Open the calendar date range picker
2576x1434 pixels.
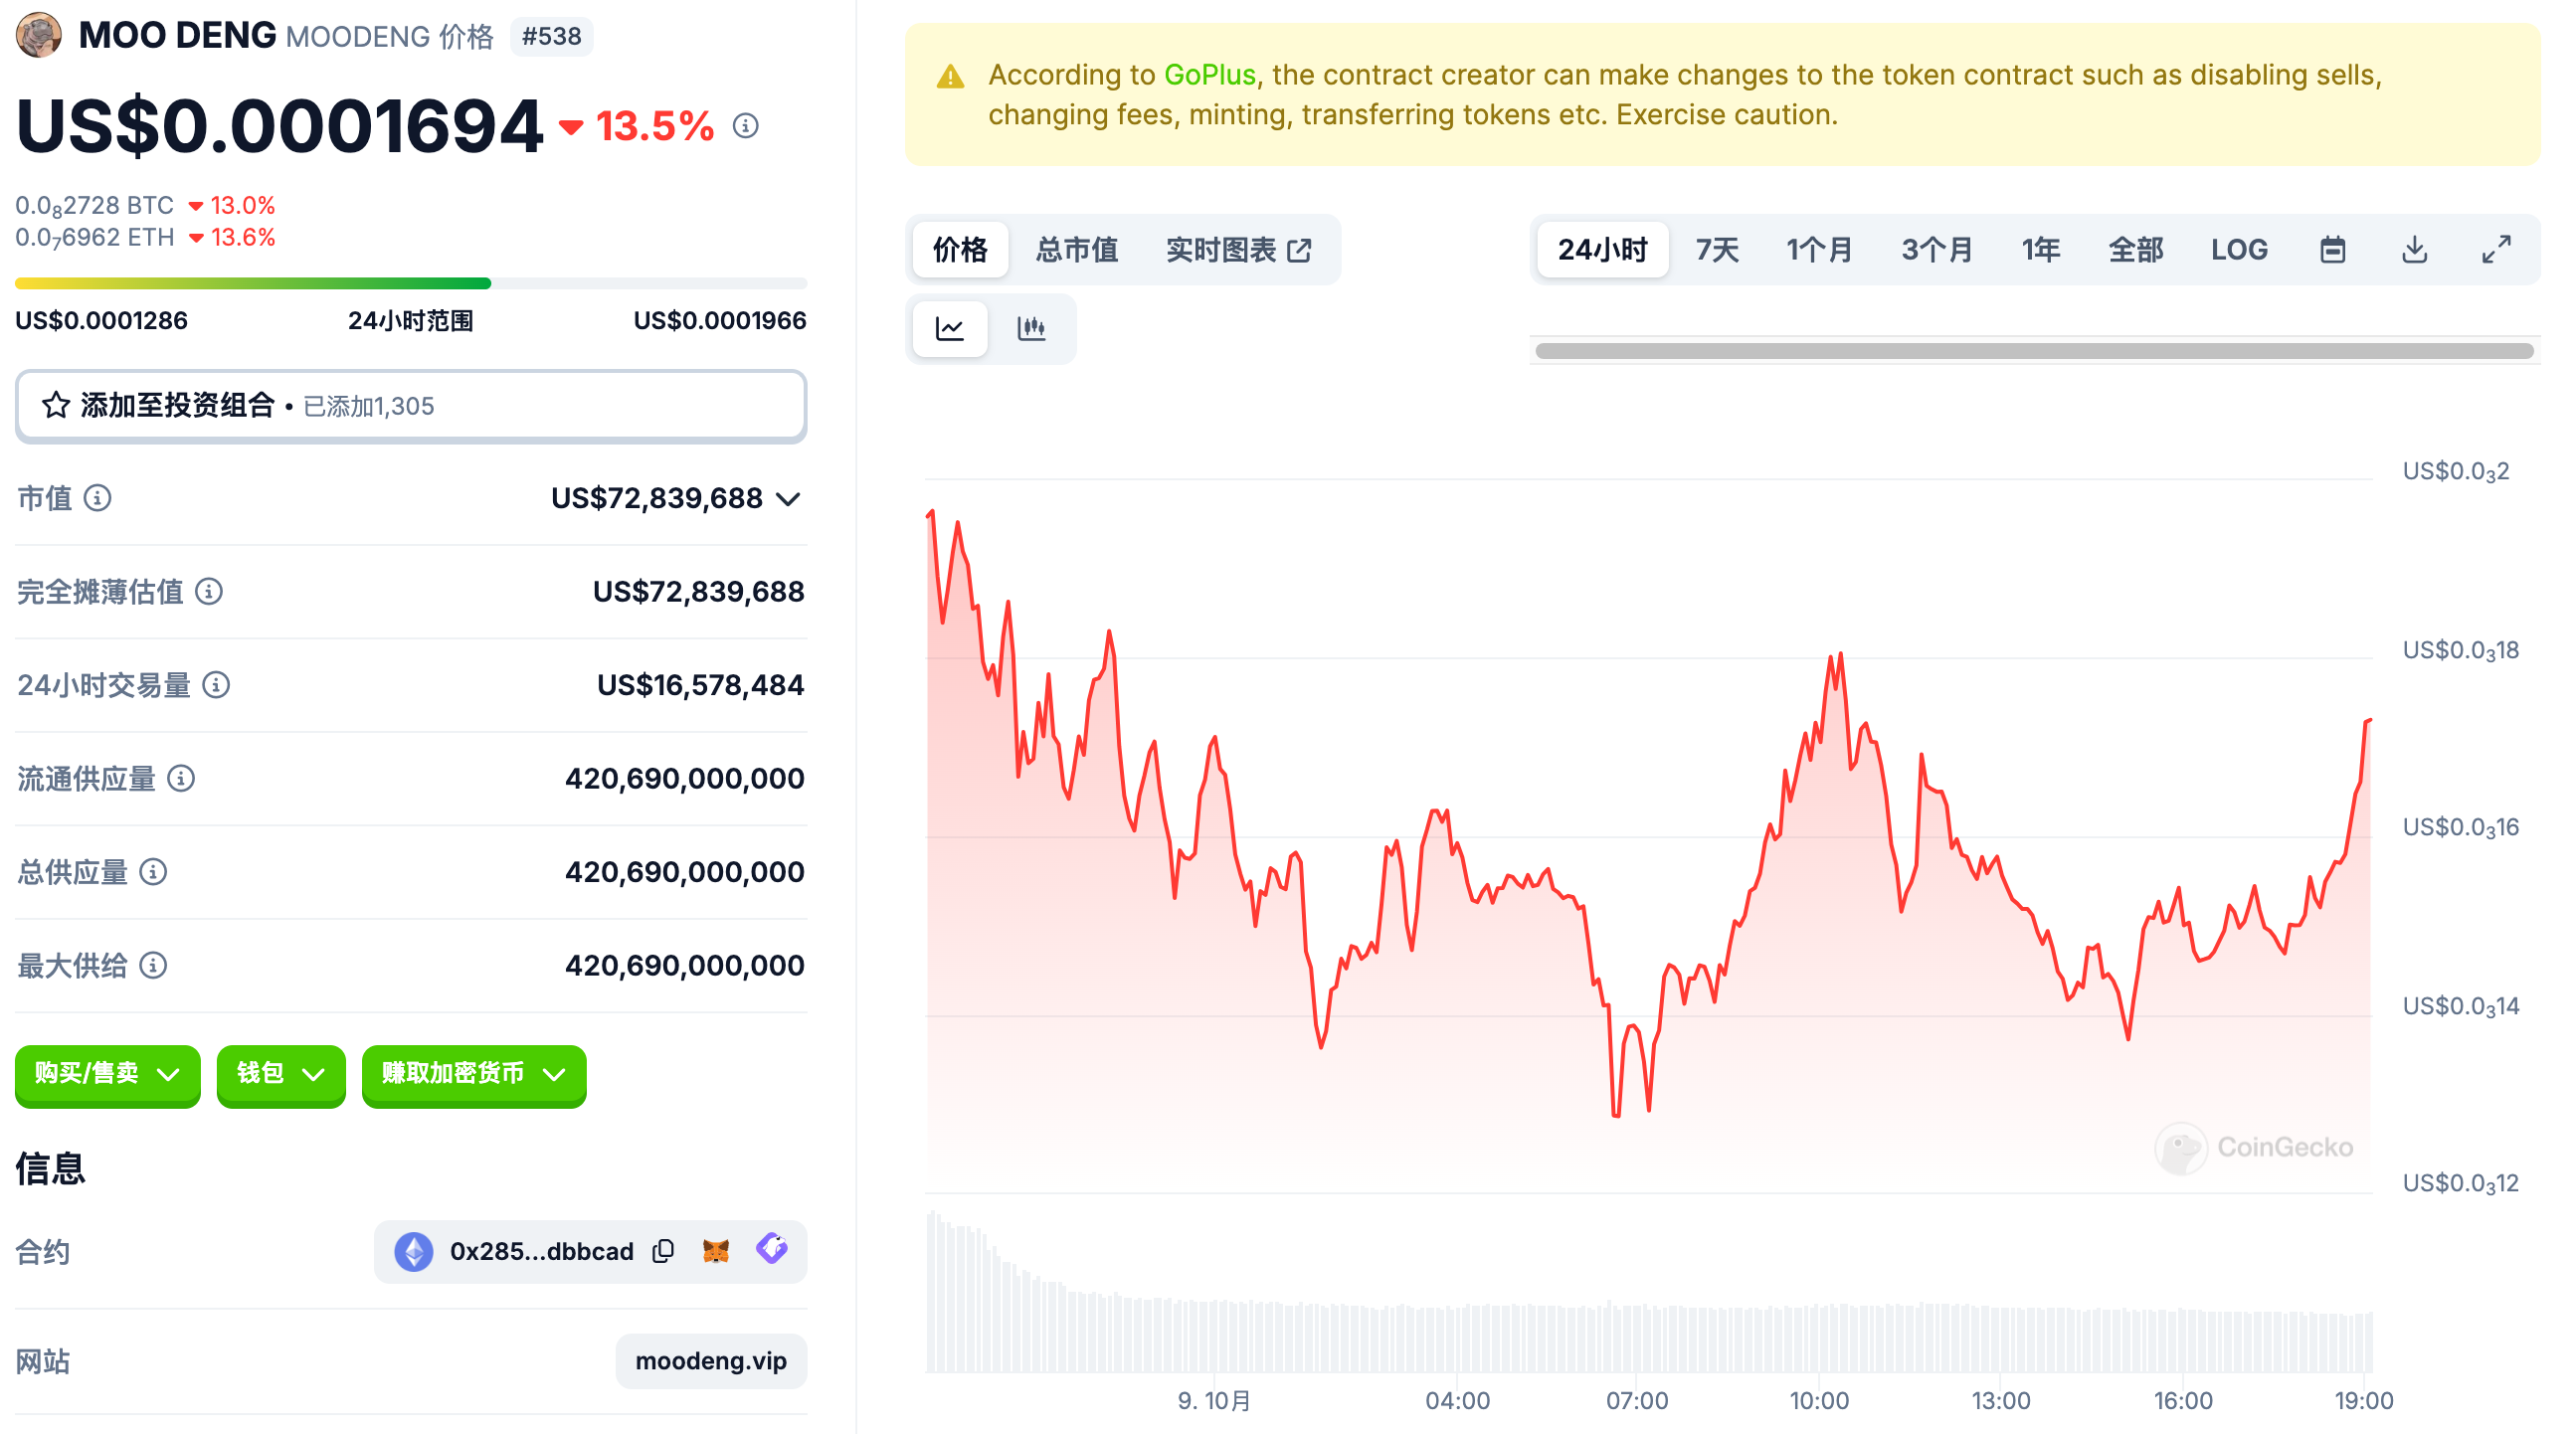point(2332,249)
